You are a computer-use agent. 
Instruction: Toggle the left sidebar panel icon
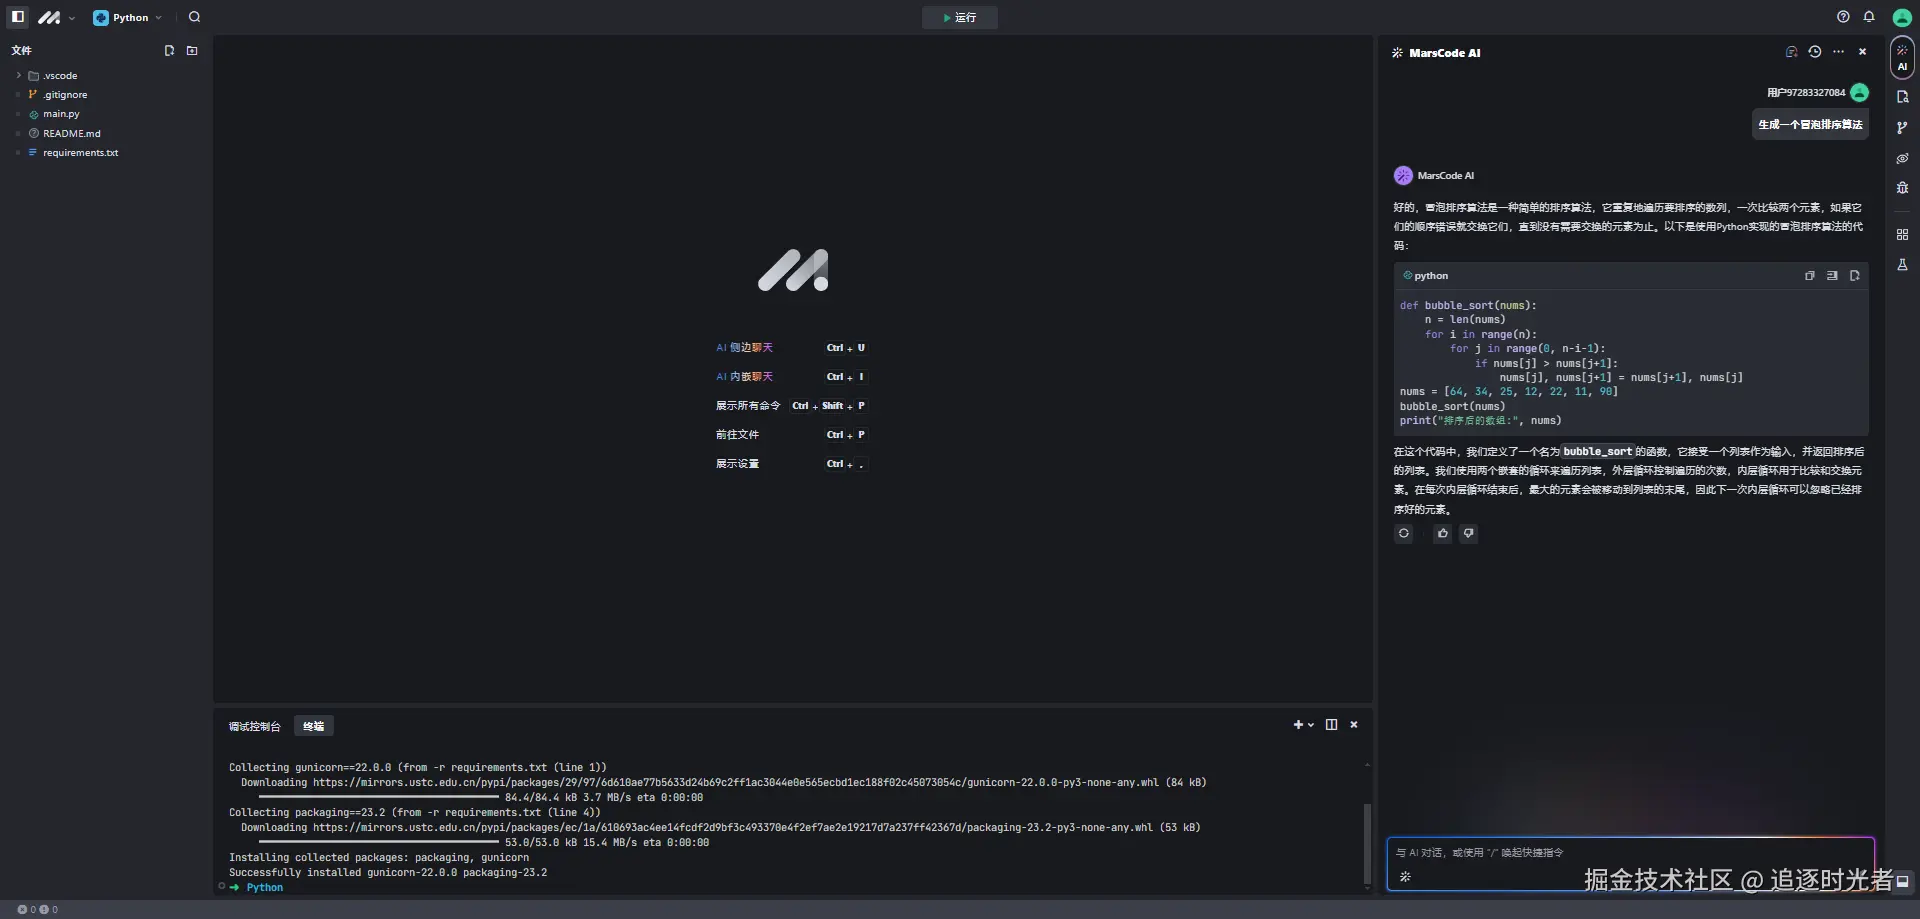(x=18, y=17)
